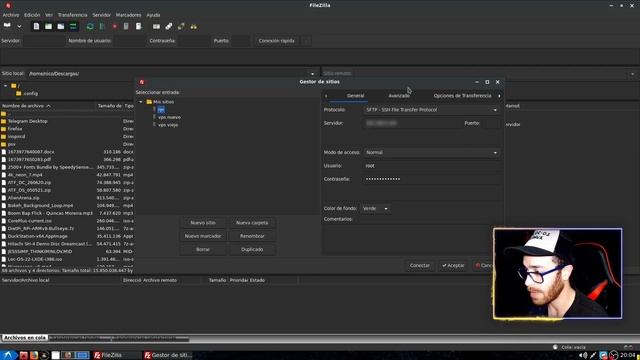Click the Nuevo sitio button
Viewport: 640px width, 360px height.
(x=203, y=223)
